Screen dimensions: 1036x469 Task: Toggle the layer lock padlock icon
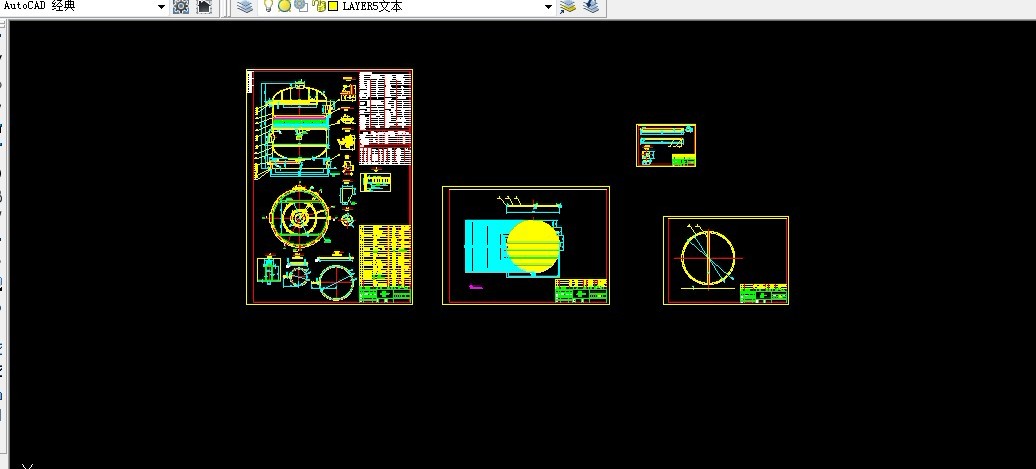tap(319, 7)
